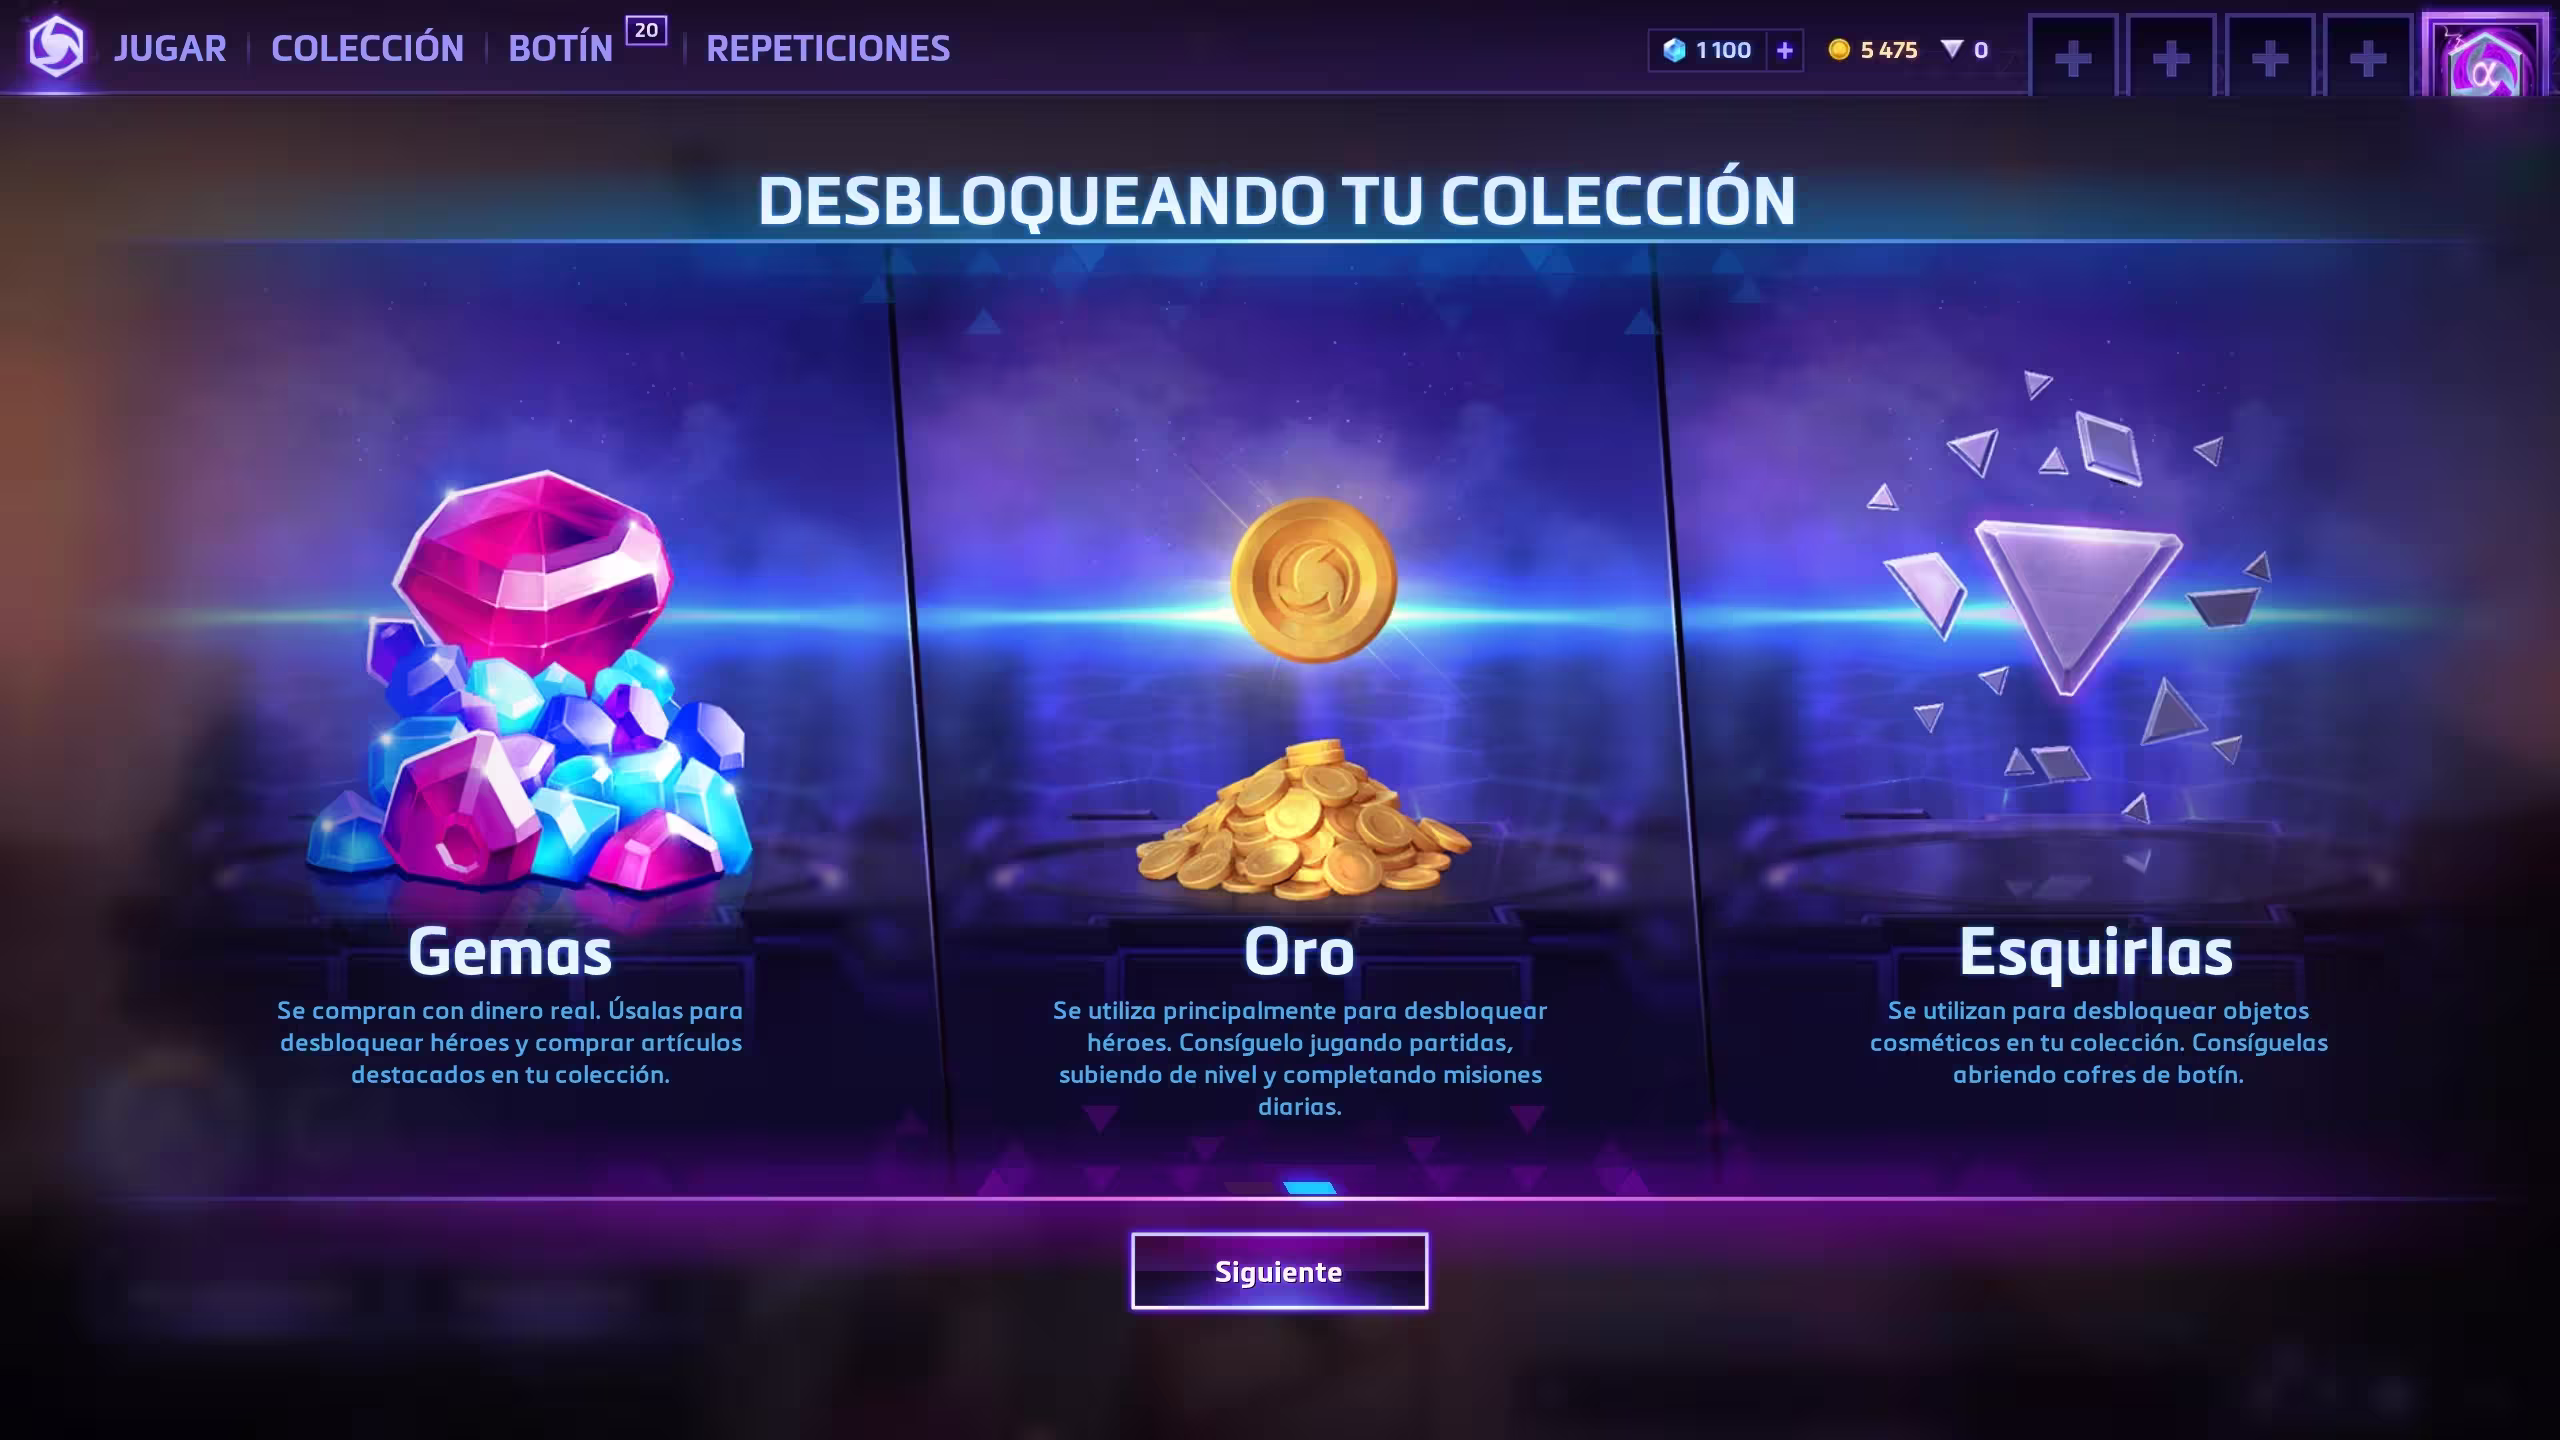Click the third empty party slot plus
Screen dimensions: 2560x1440
(x=2270, y=58)
